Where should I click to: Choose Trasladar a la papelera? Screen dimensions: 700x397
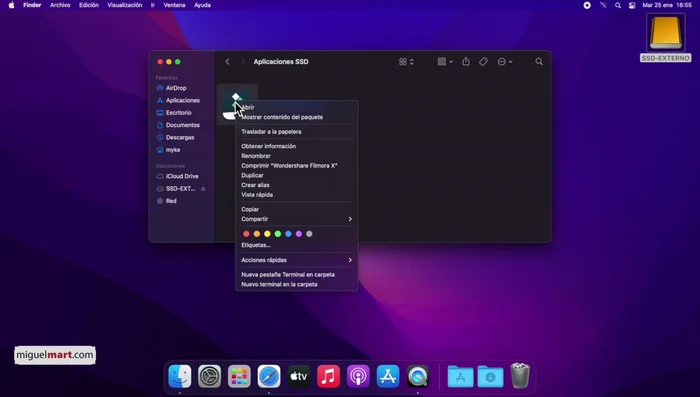click(x=296, y=132)
